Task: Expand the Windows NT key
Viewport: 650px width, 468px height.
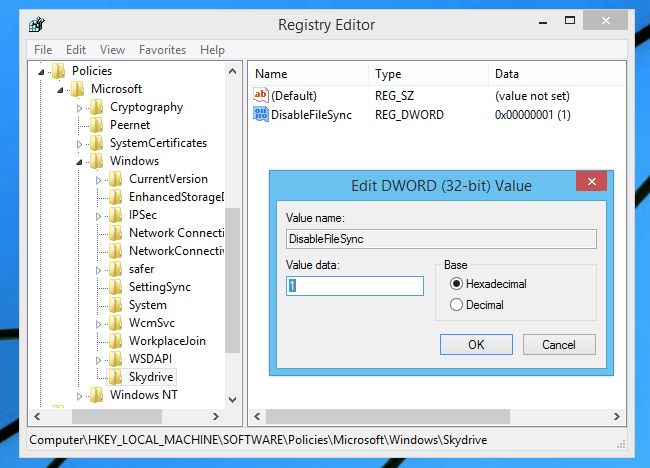Action: pyautogui.click(x=79, y=396)
